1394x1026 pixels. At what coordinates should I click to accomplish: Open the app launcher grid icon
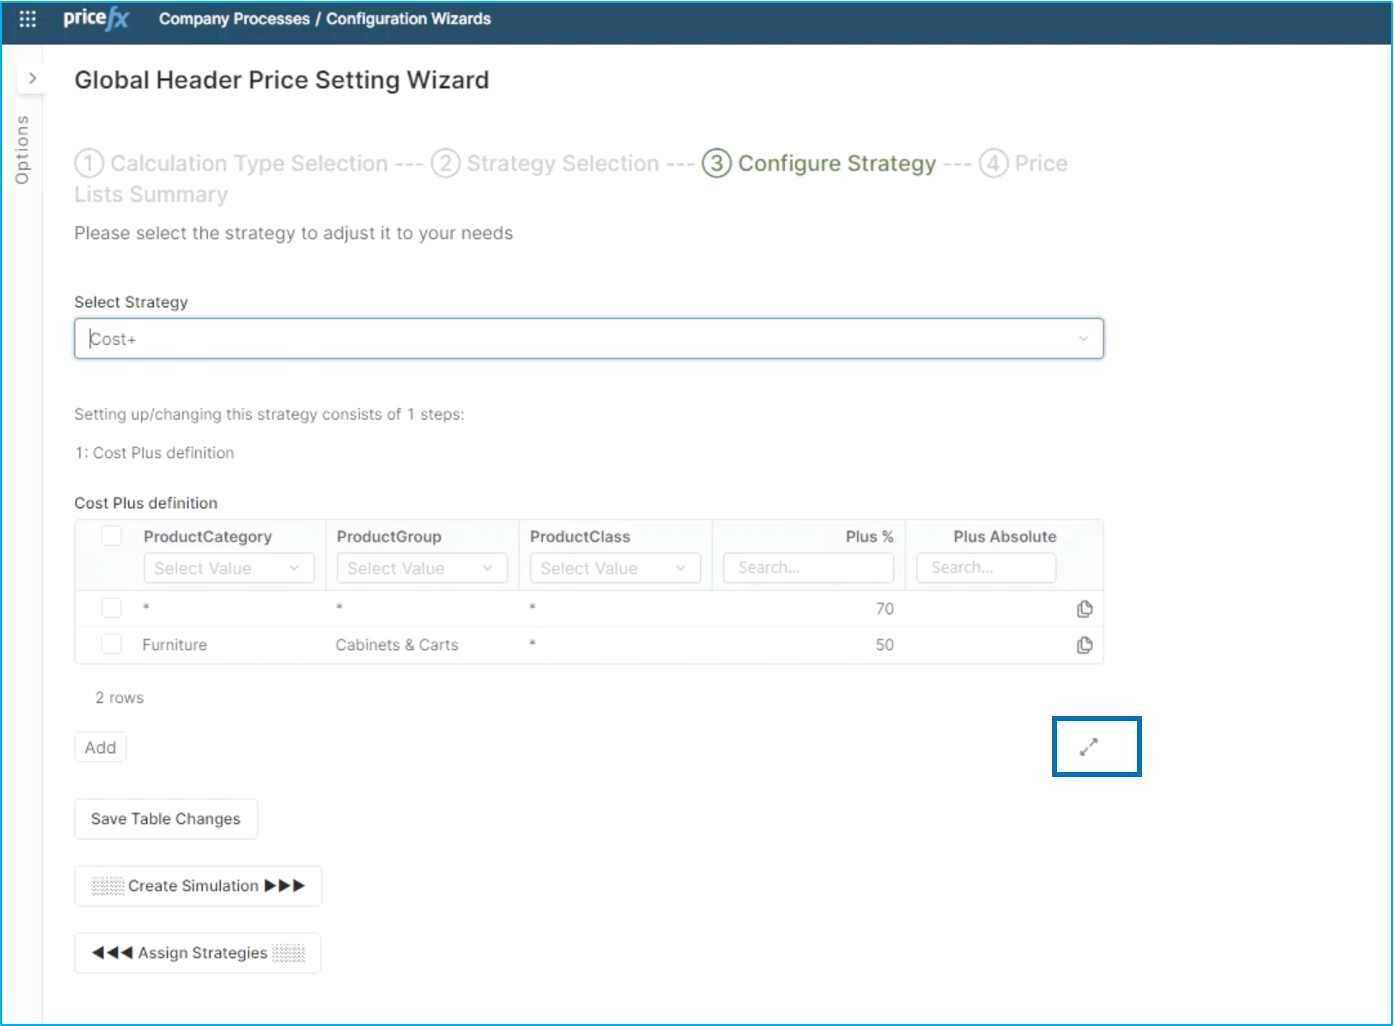click(x=28, y=19)
